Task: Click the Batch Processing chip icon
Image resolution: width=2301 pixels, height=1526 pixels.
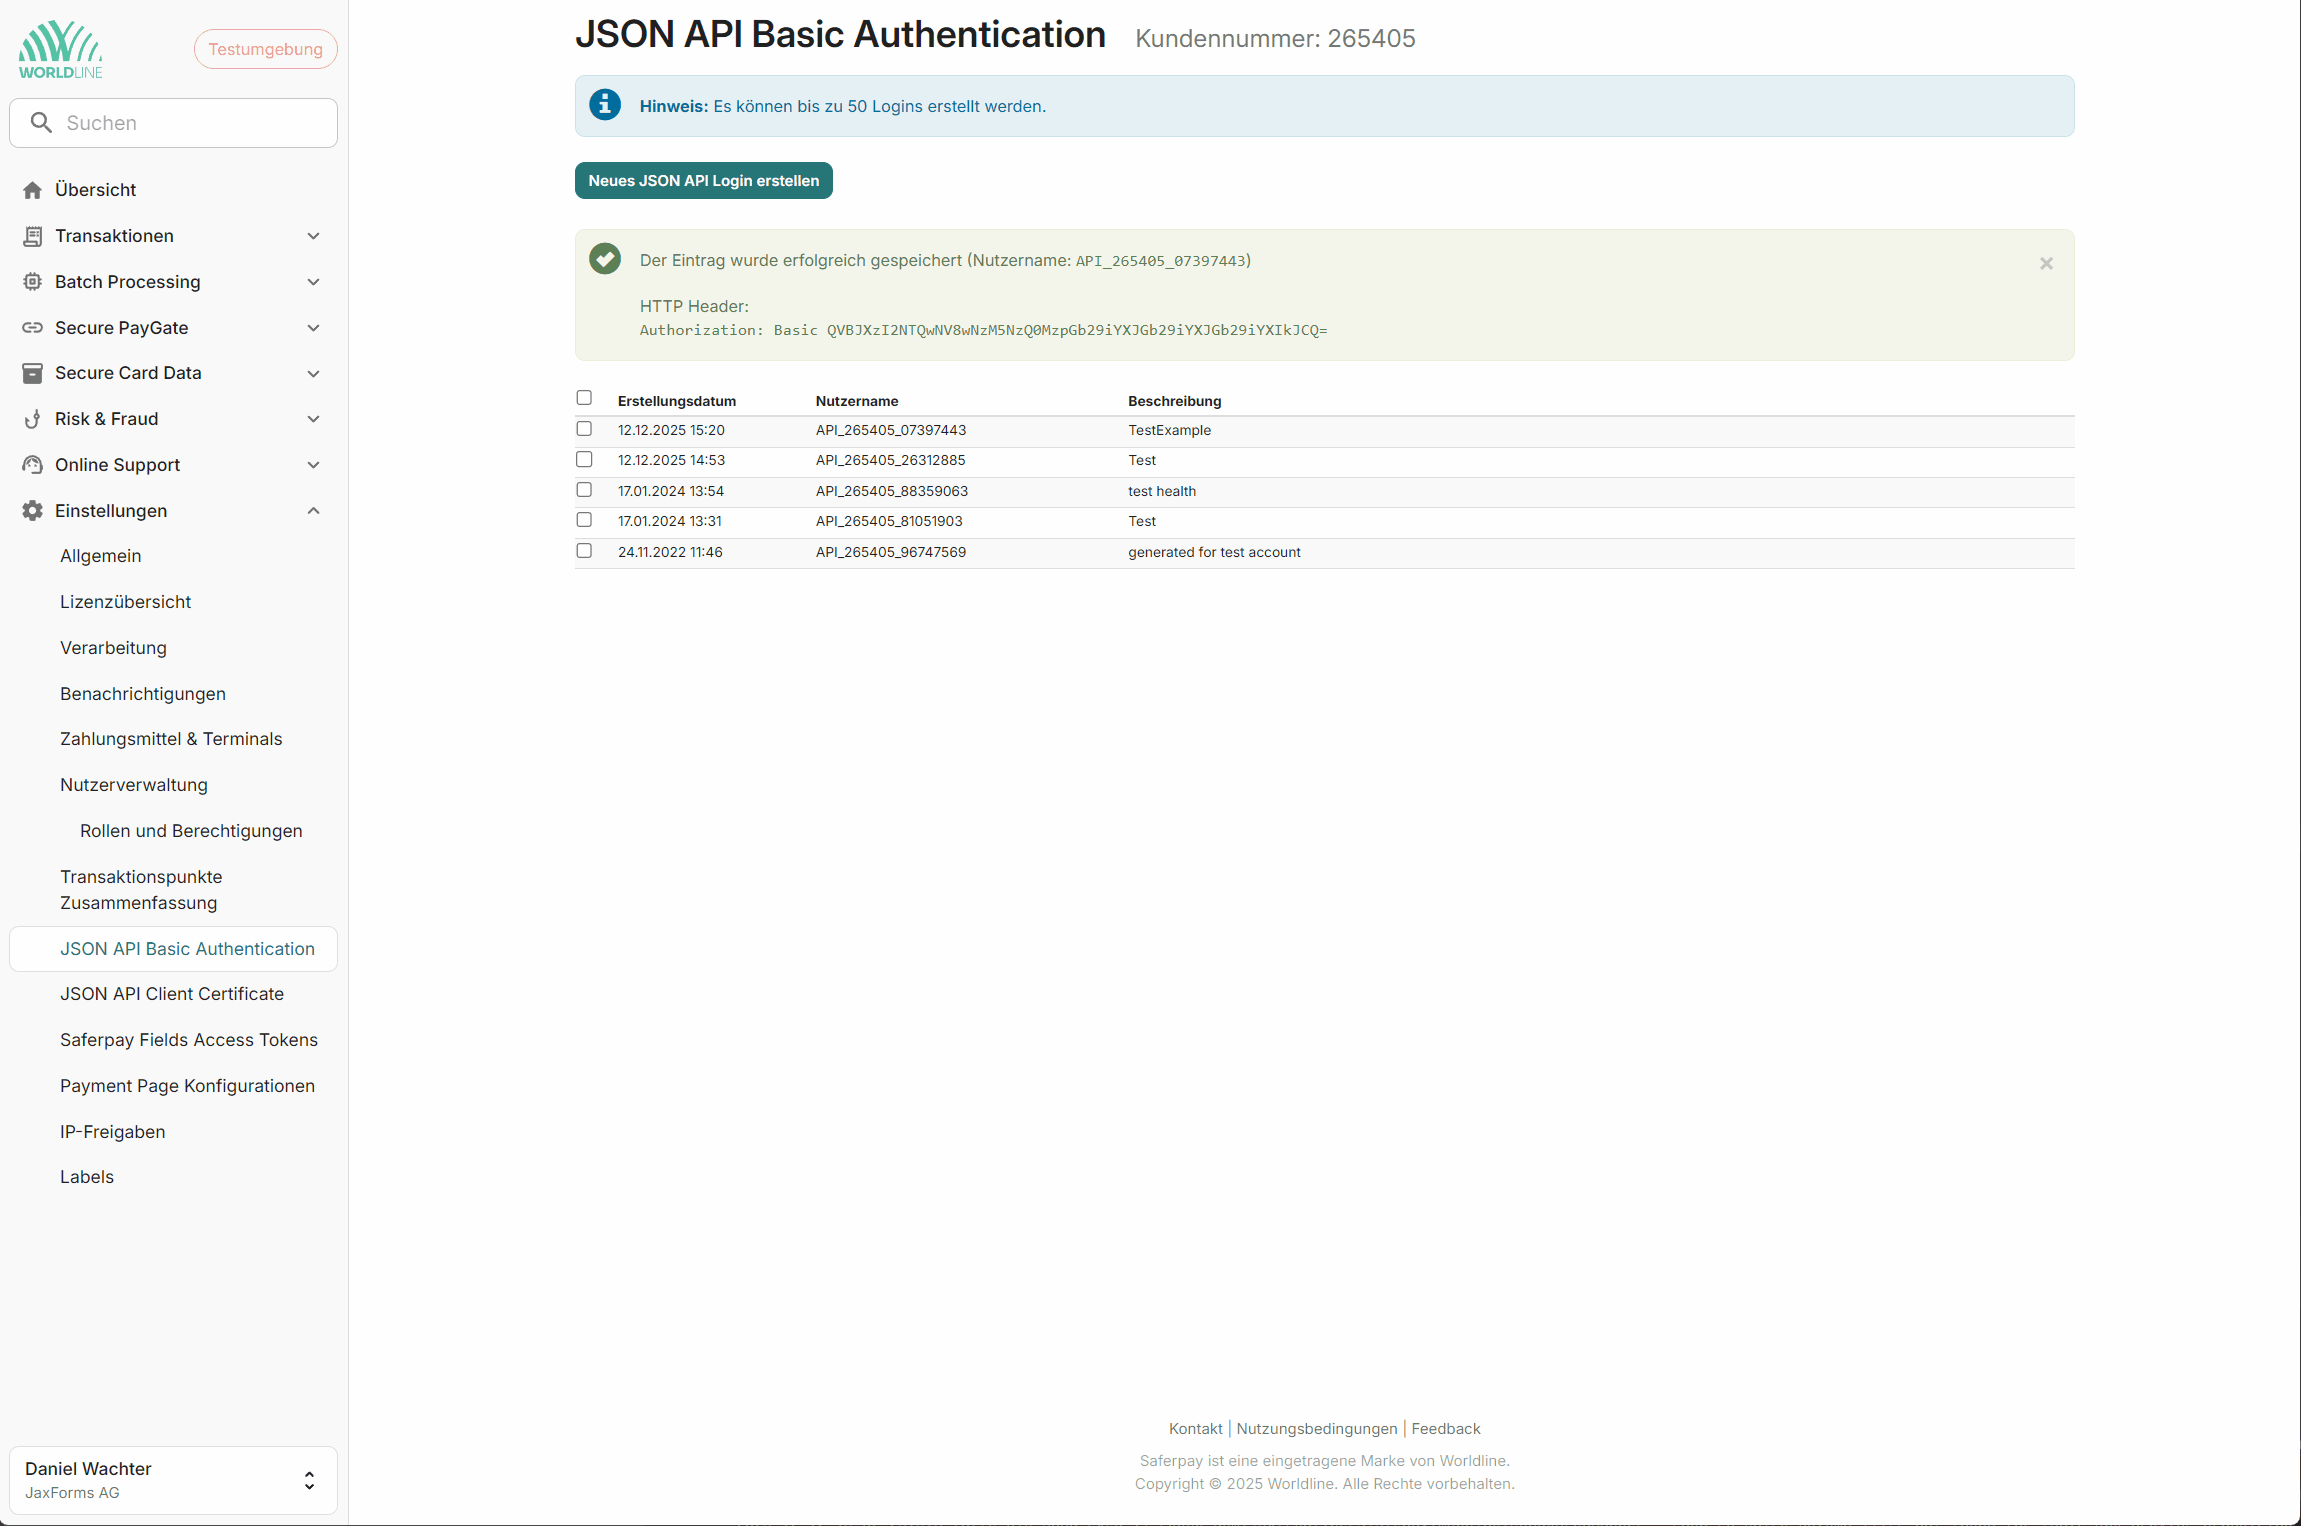Action: pyautogui.click(x=32, y=282)
